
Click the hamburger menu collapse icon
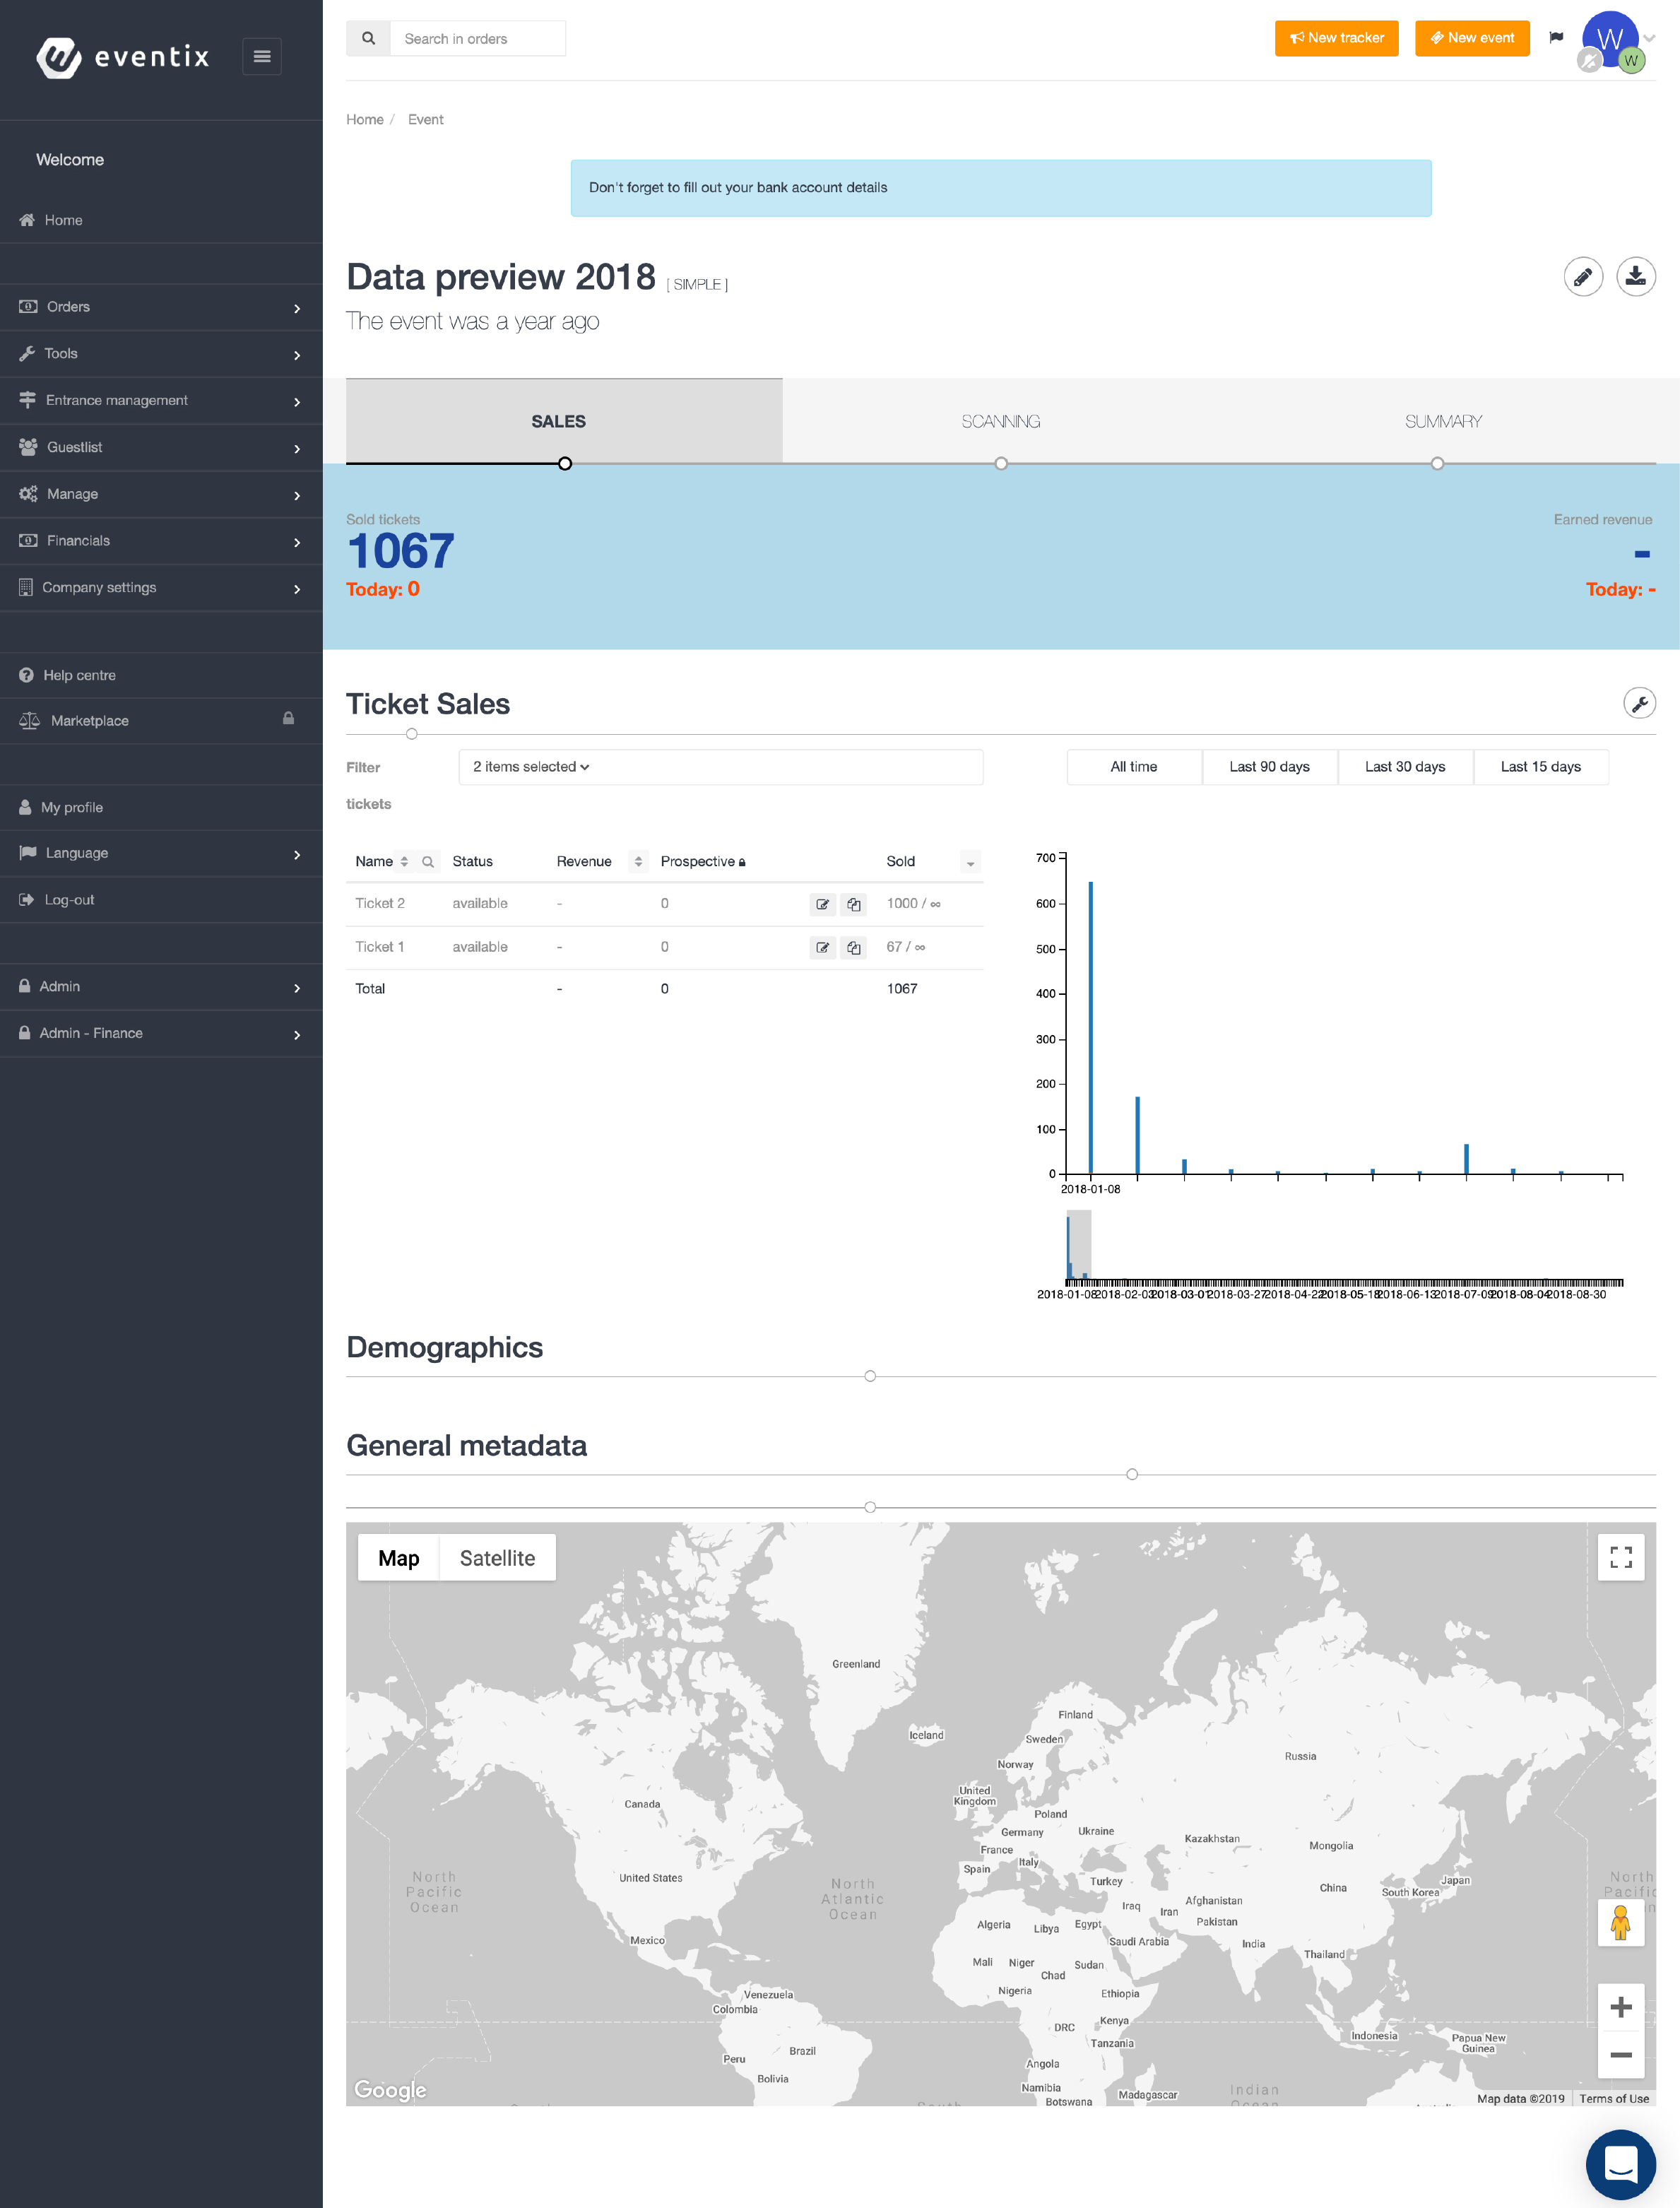(x=262, y=57)
